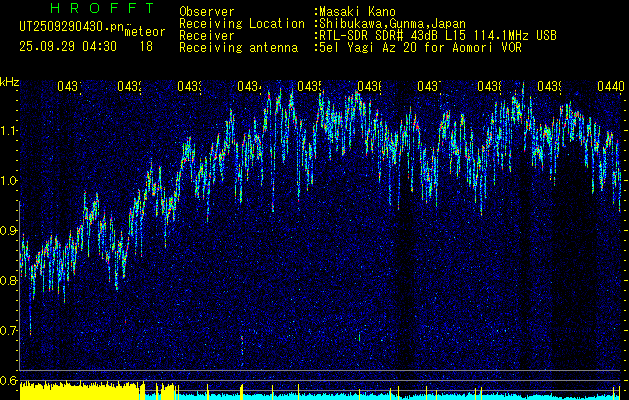Click the 1.0 frequency axis label

click(x=9, y=180)
